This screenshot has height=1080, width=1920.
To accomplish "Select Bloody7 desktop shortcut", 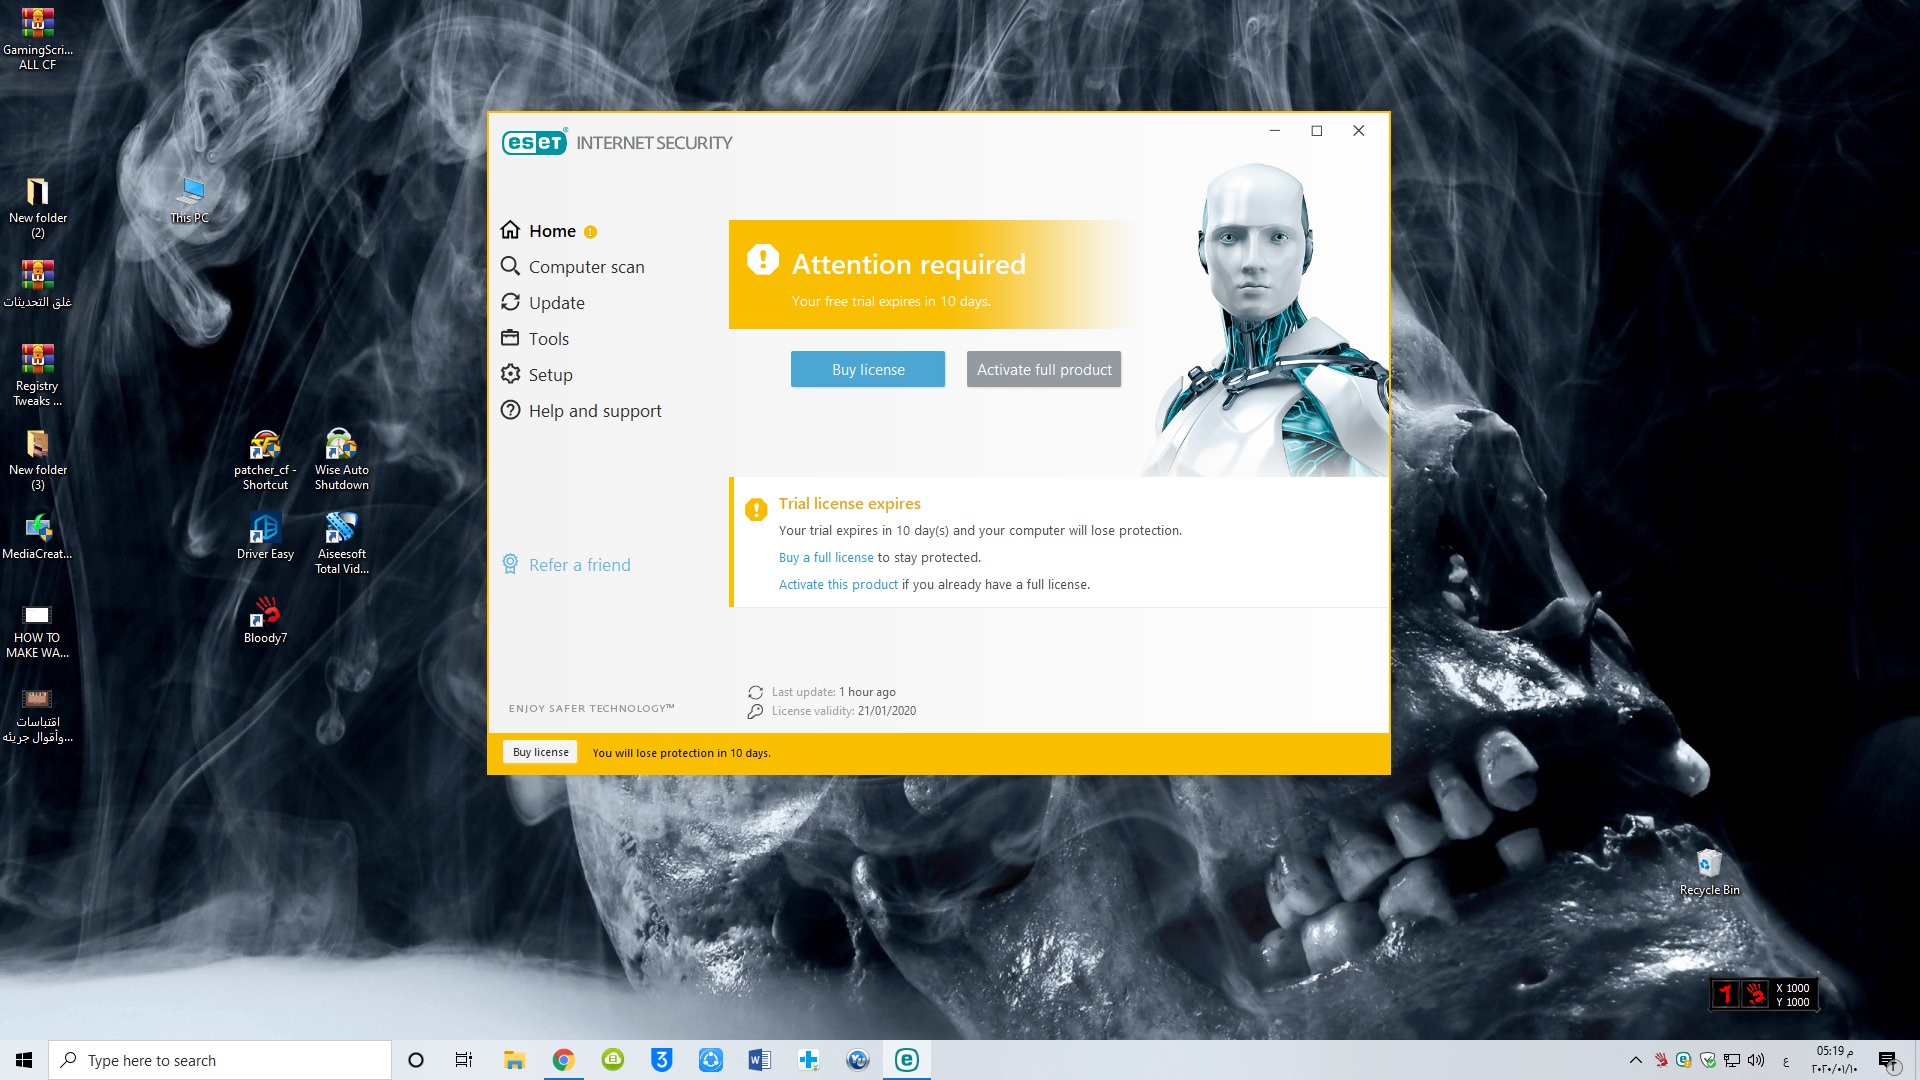I will [265, 621].
